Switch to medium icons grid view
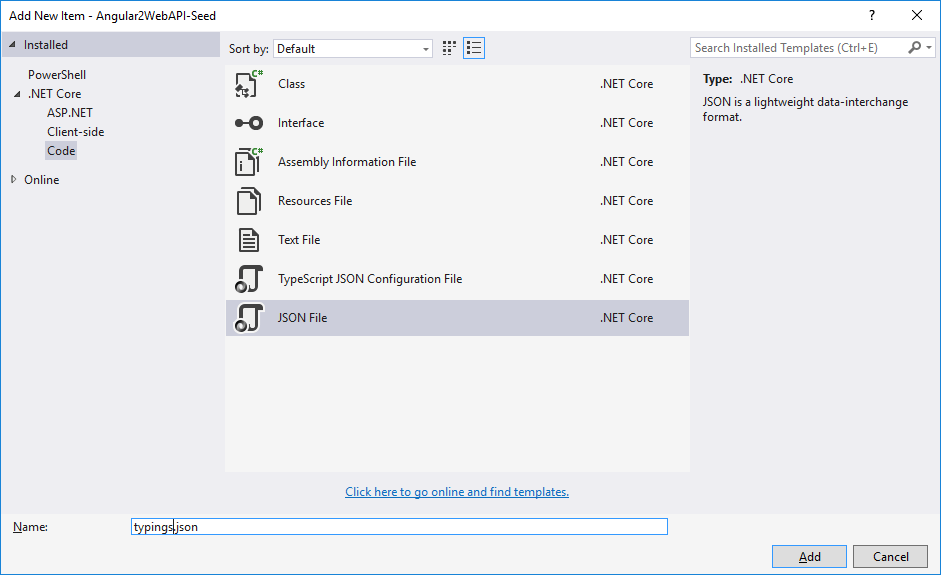This screenshot has width=941, height=575. (449, 48)
